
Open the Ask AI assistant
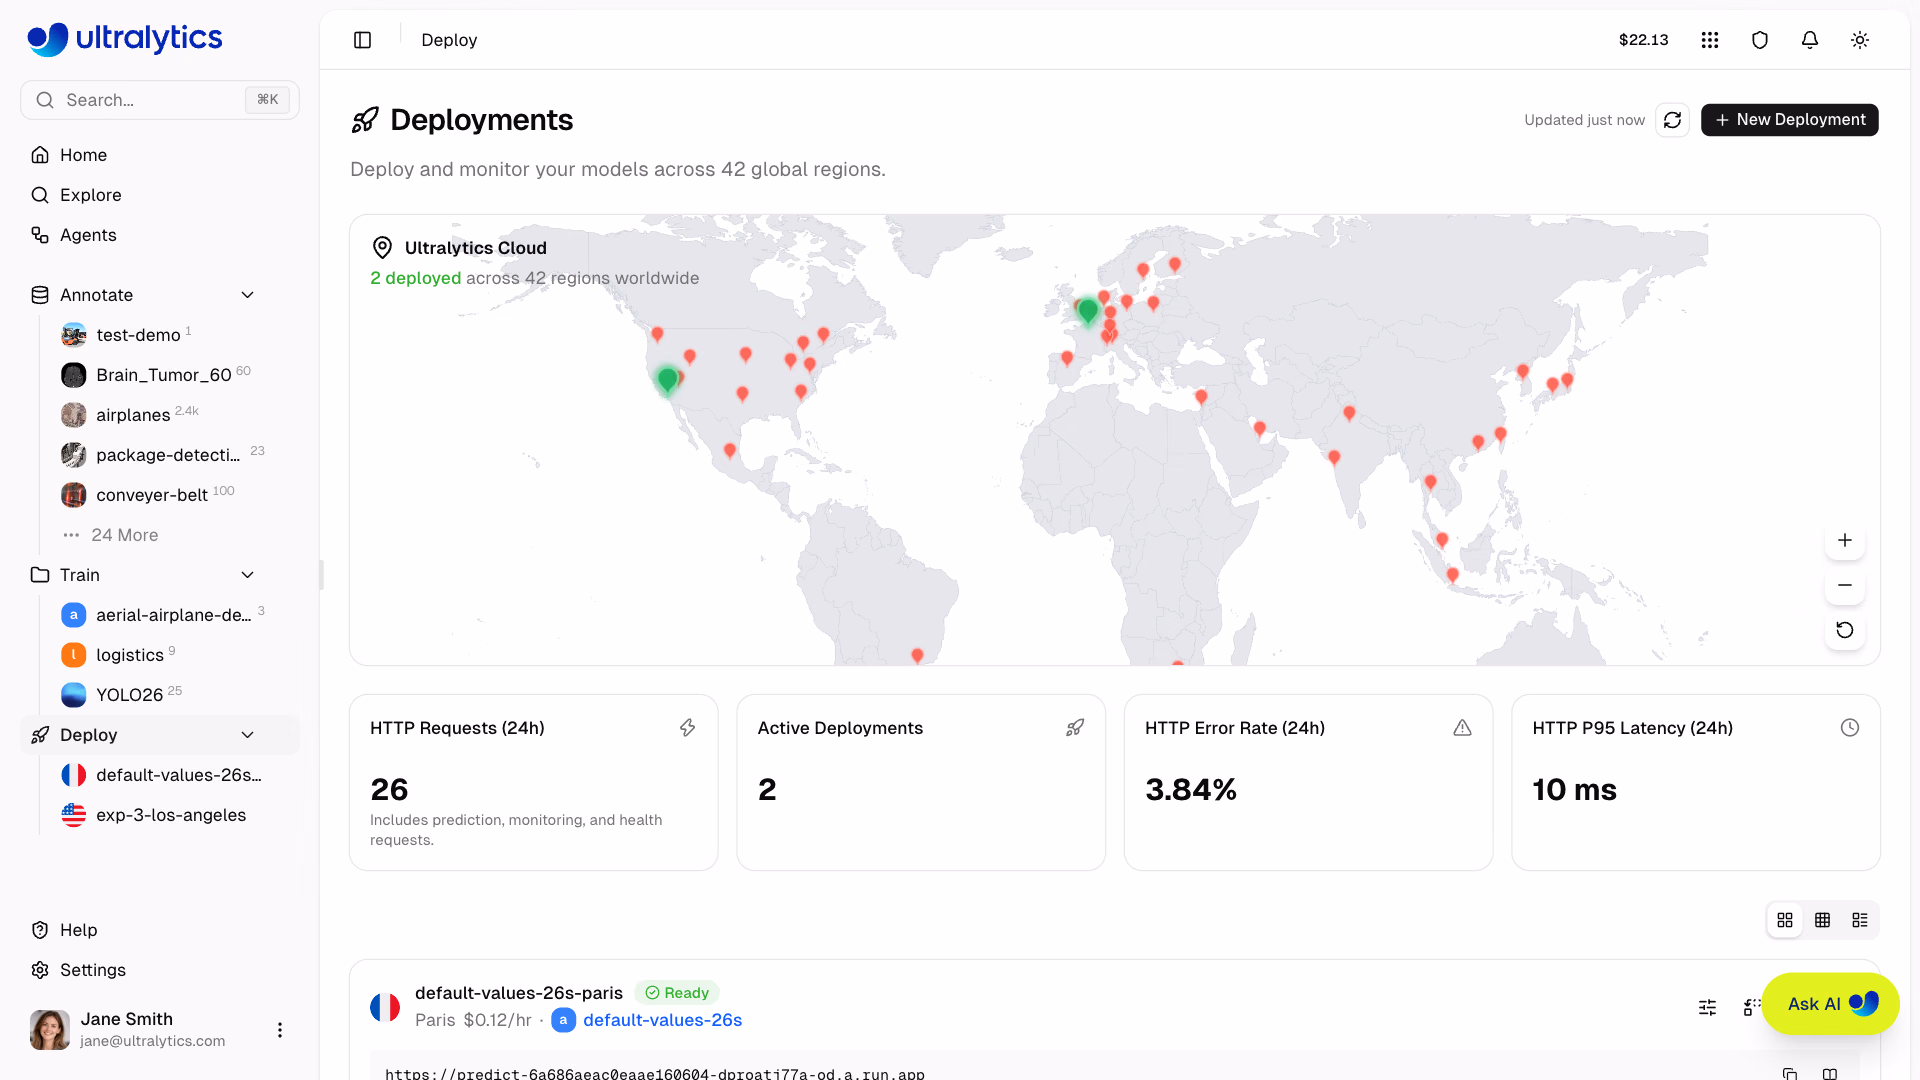coord(1831,1004)
